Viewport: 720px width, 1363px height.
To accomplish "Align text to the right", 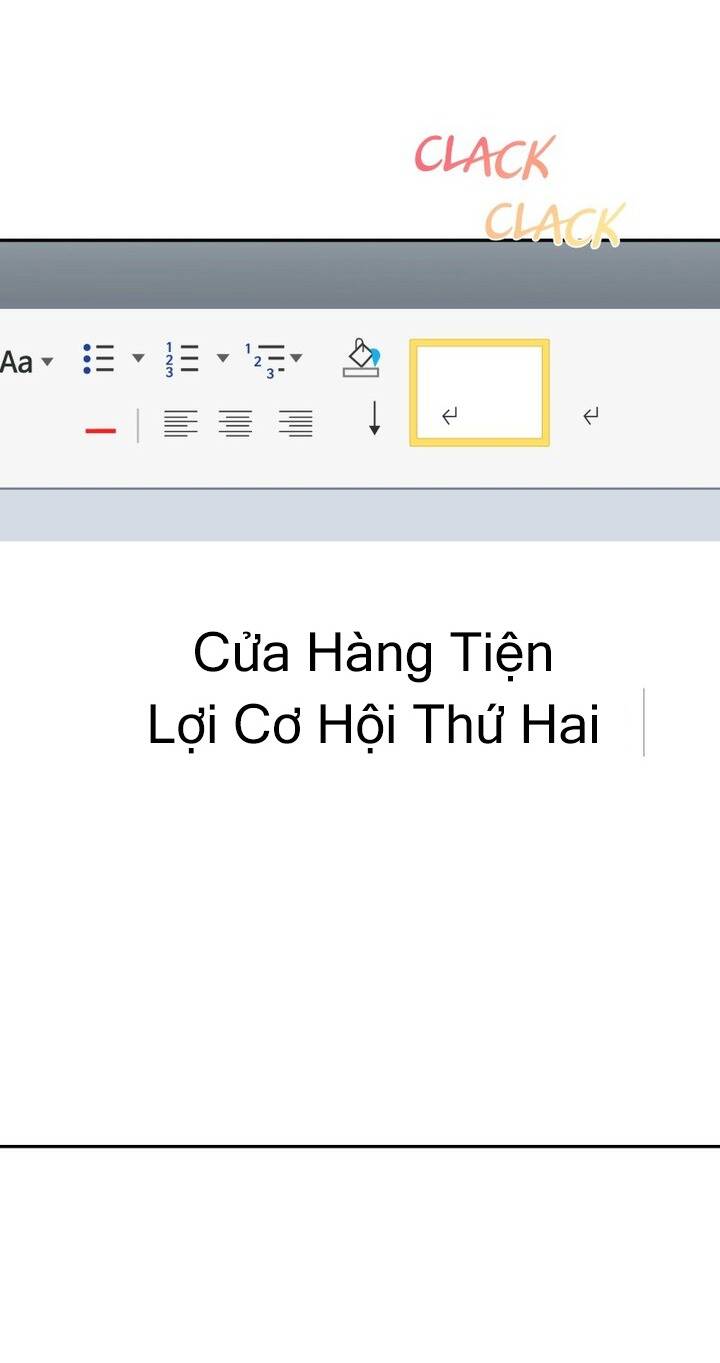I will 296,424.
